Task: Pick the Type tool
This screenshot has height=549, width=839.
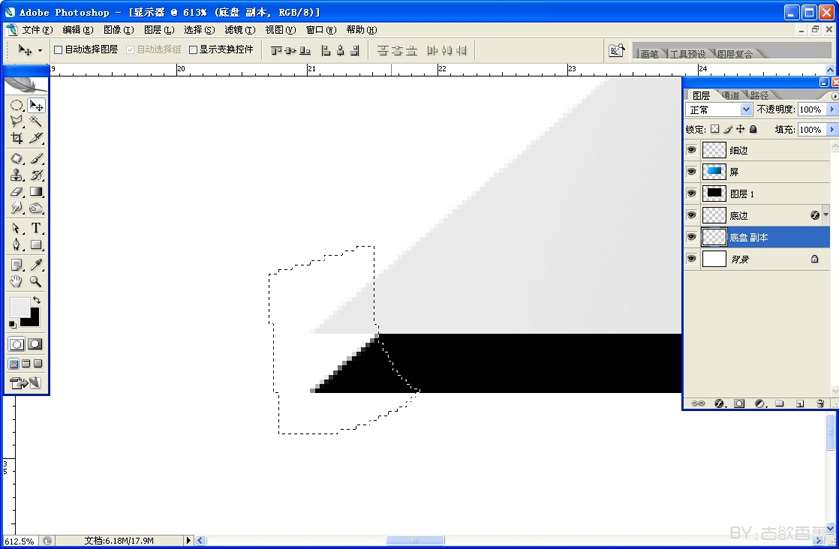Action: point(36,228)
